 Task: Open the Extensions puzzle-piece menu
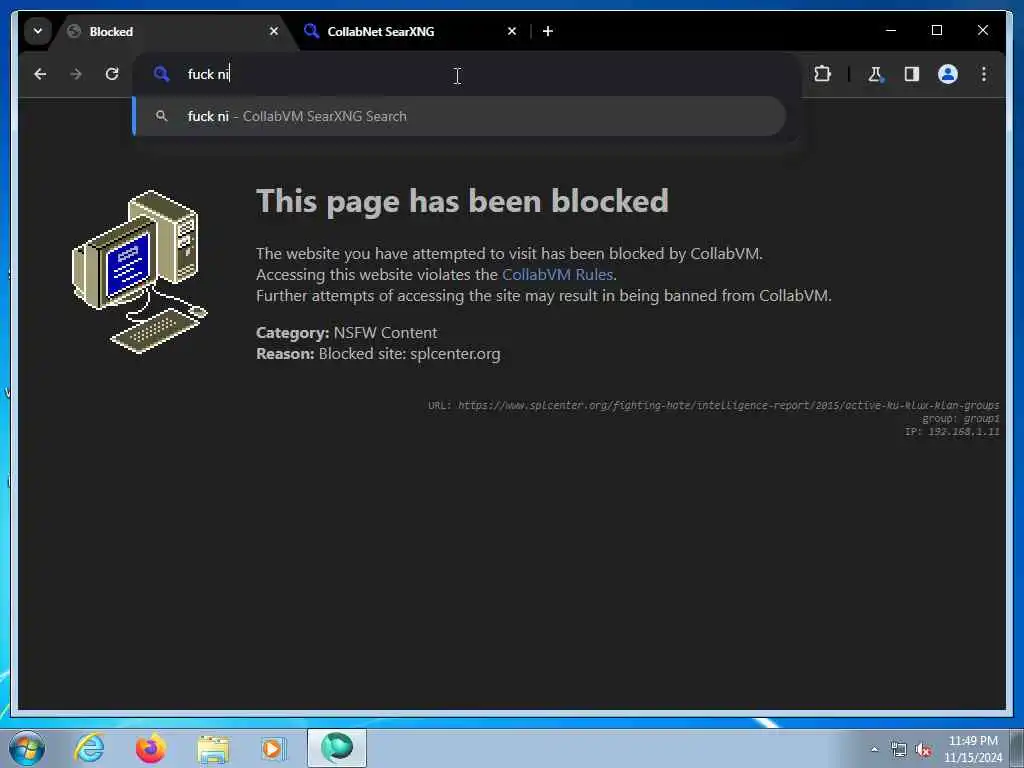(x=822, y=74)
